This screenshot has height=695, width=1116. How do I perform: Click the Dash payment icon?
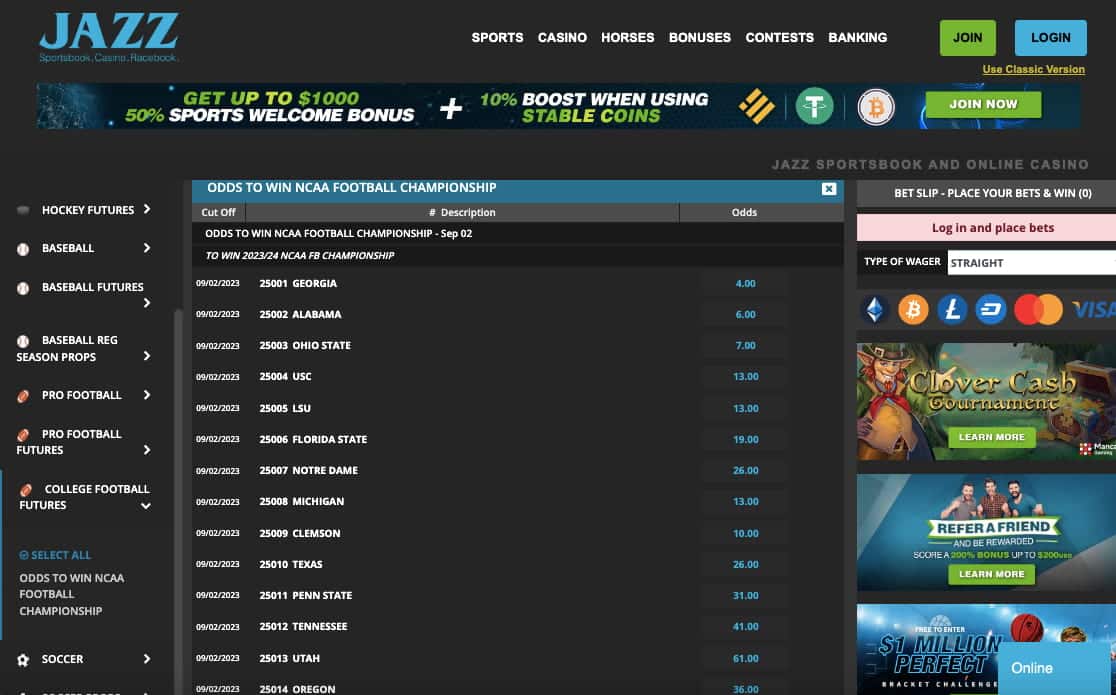[x=990, y=310]
